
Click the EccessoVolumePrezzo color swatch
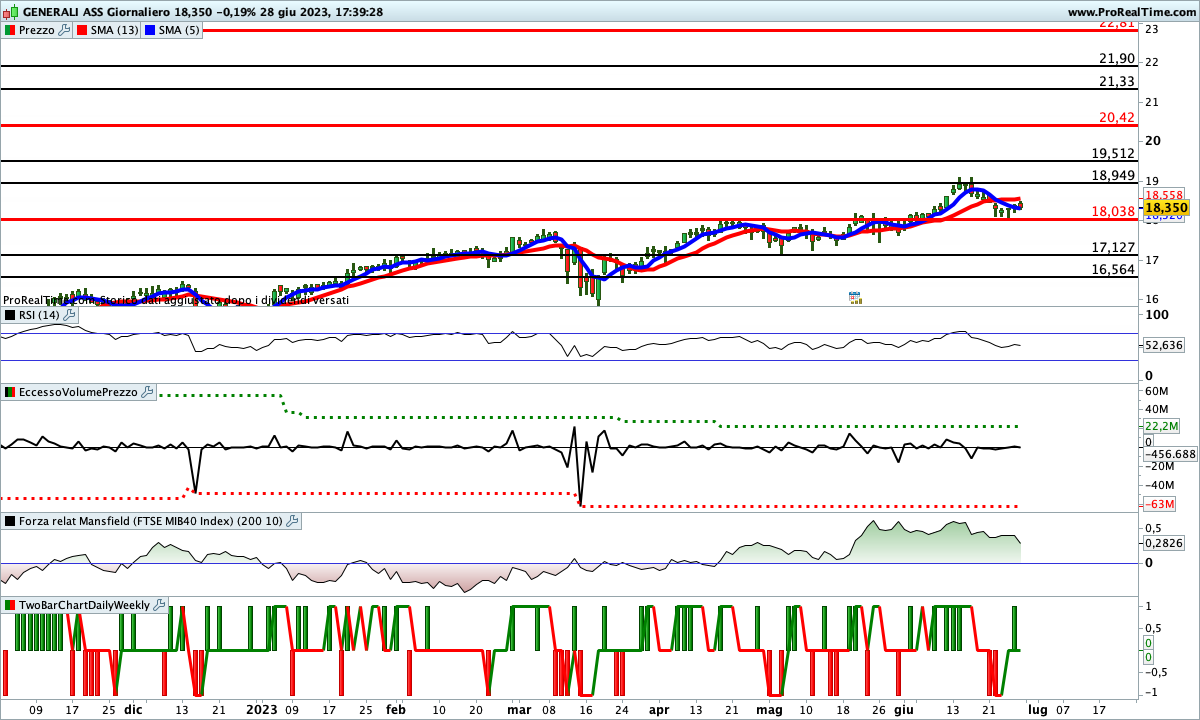coord(10,392)
